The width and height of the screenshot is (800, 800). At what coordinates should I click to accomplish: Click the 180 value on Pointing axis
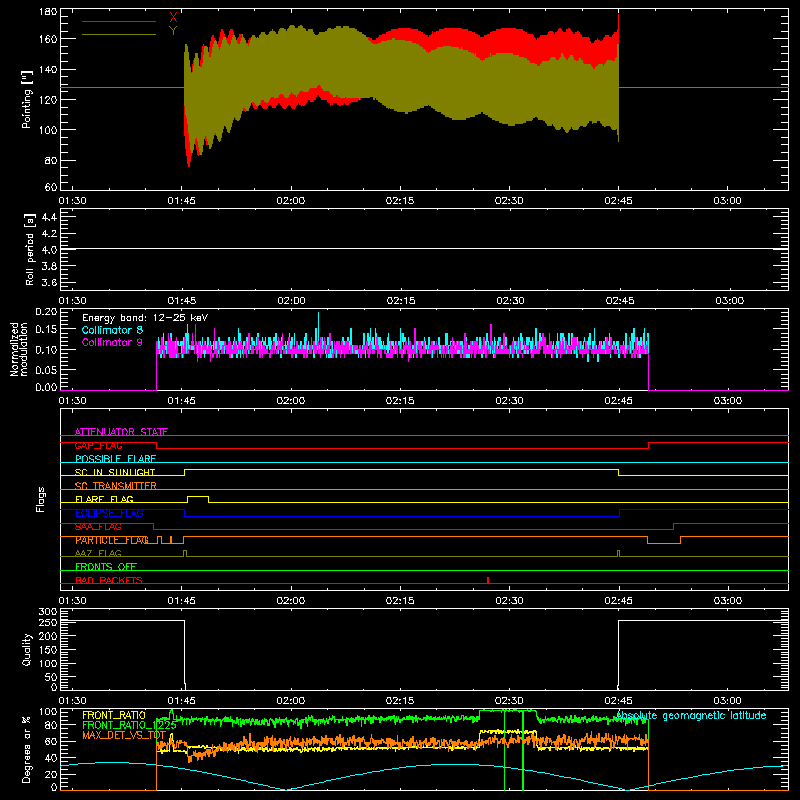pos(48,12)
